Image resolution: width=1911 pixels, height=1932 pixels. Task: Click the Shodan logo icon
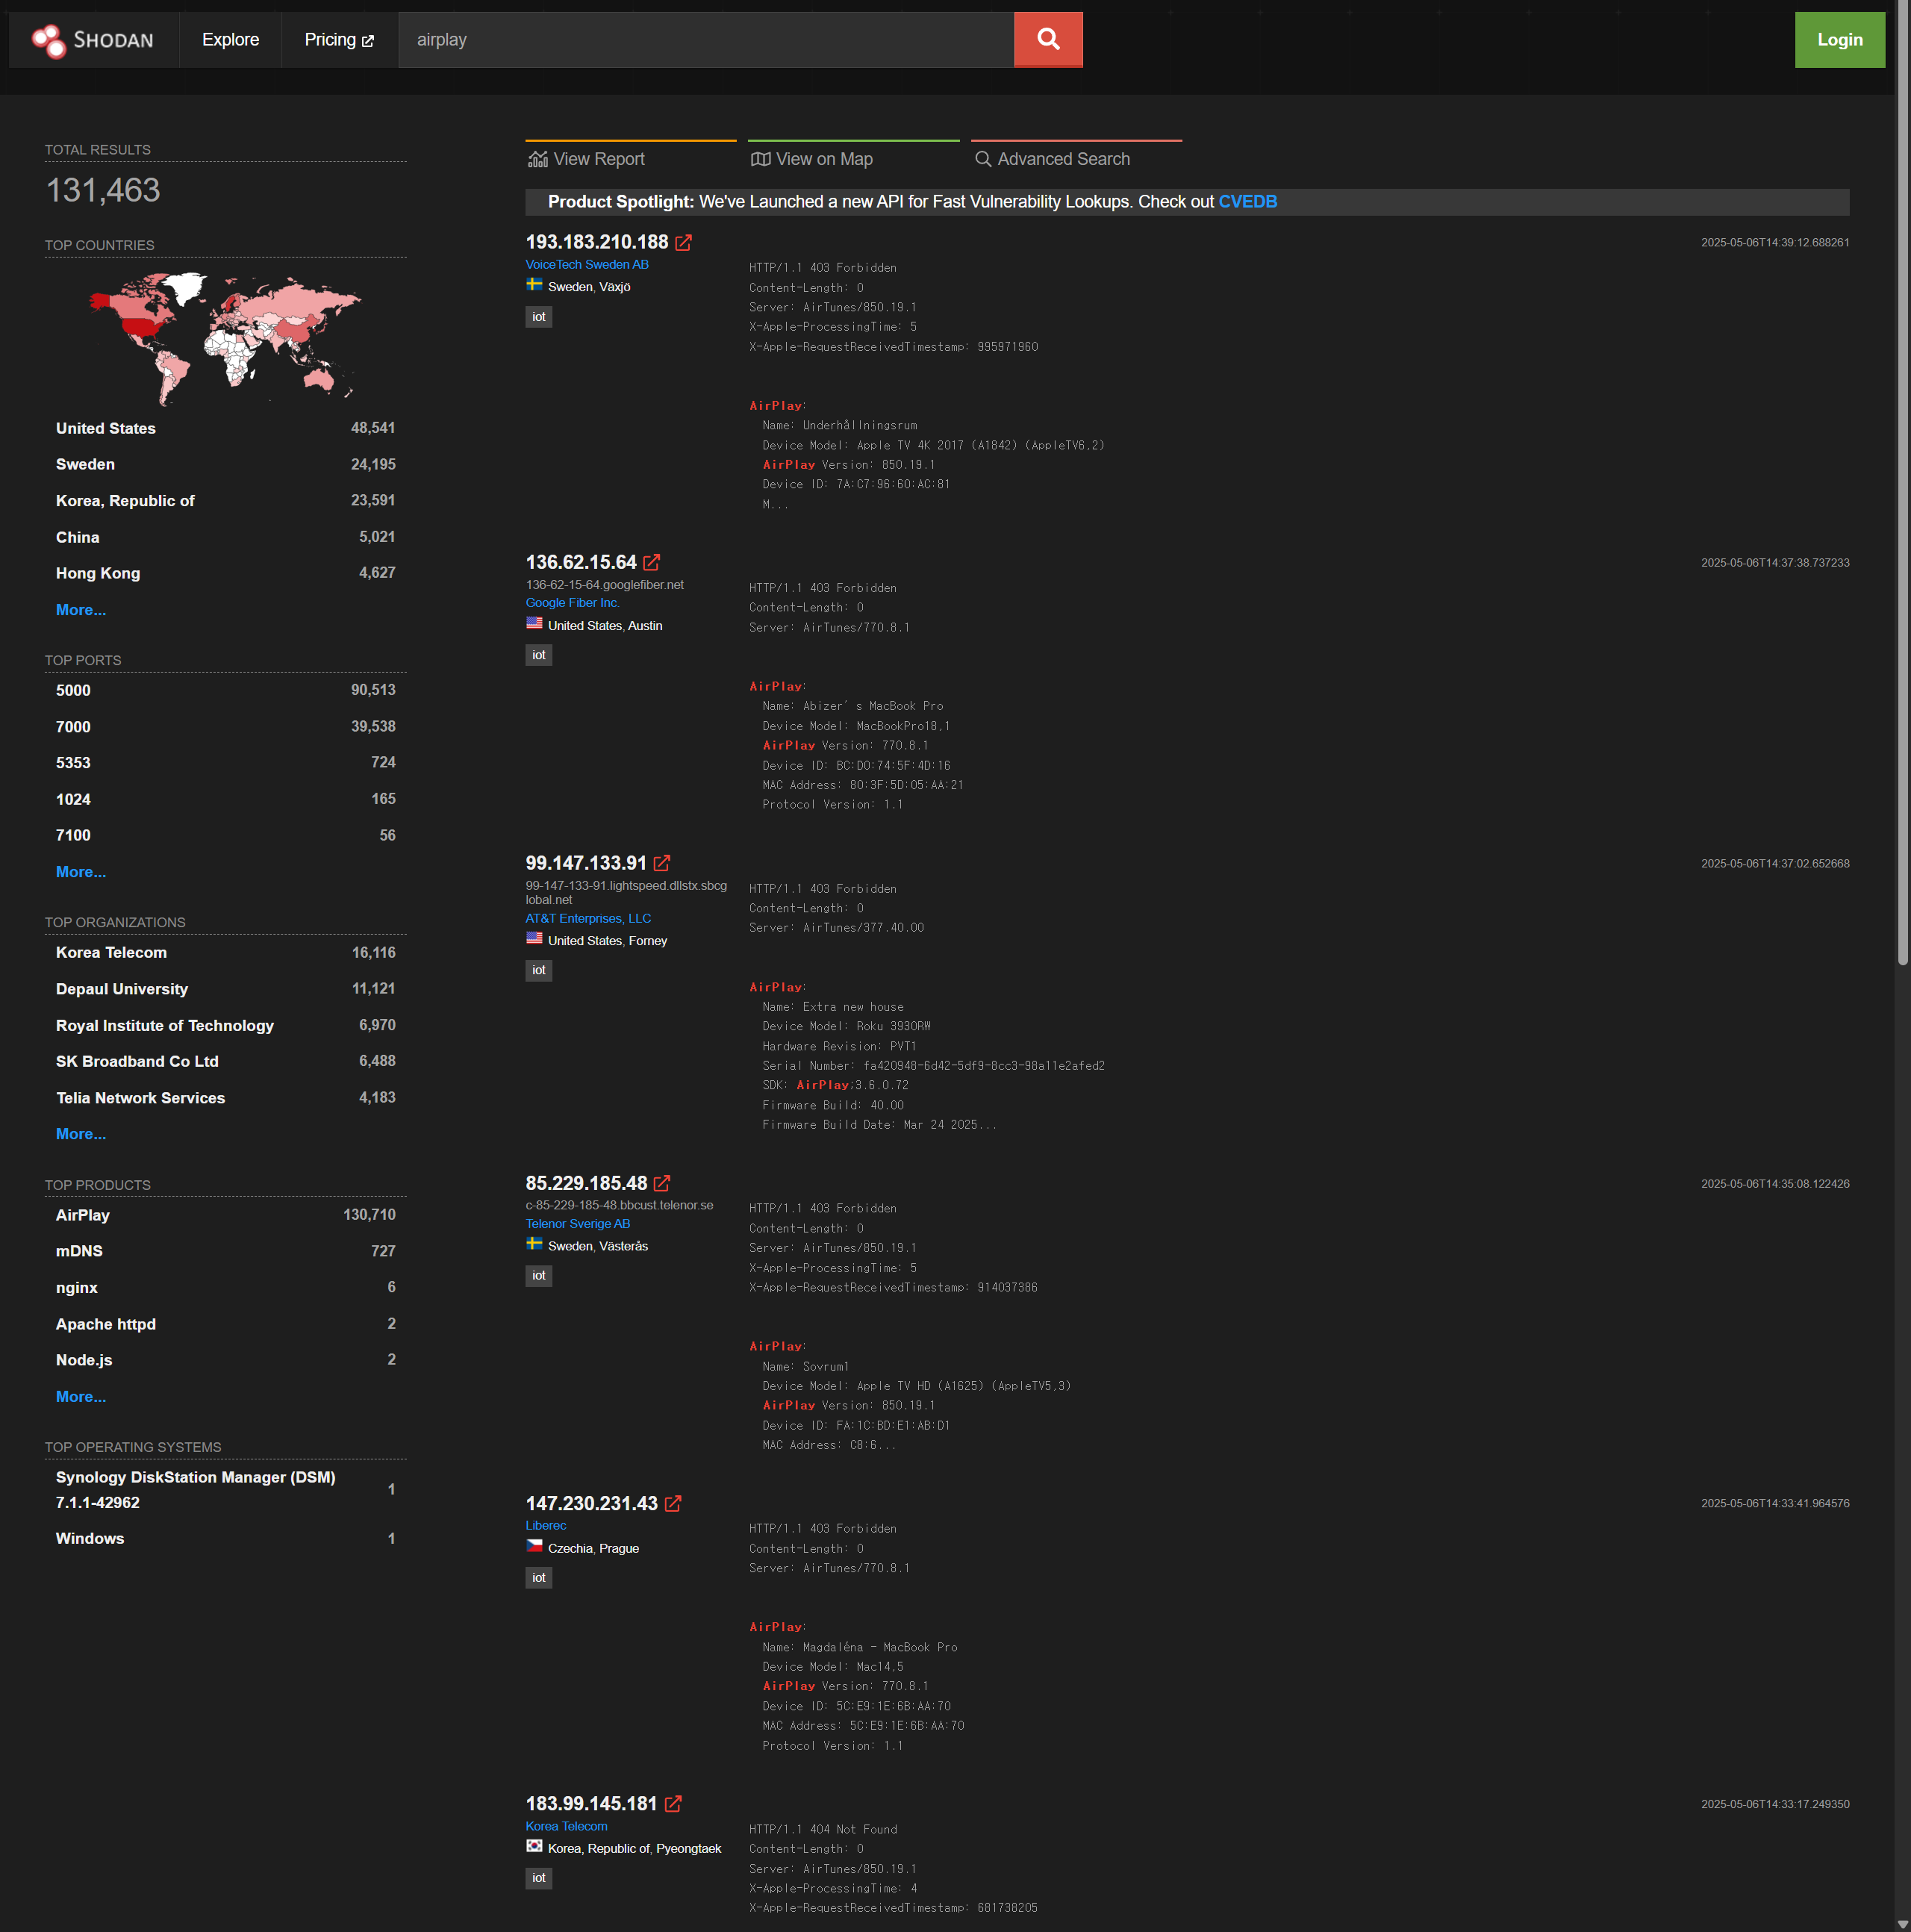click(48, 40)
